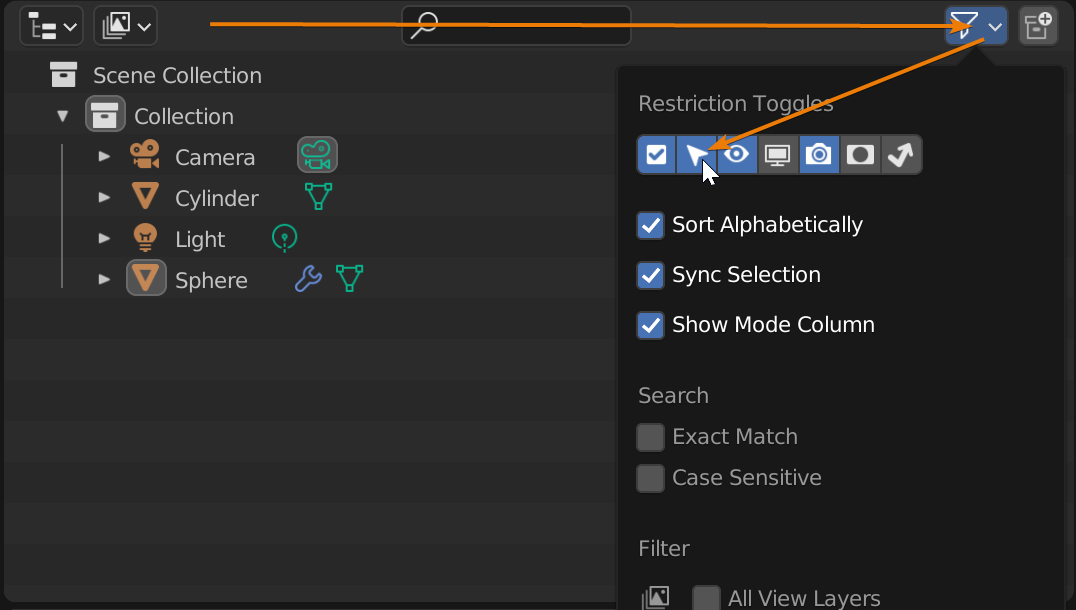Click the Camera object data icon
The height and width of the screenshot is (610, 1076).
pos(317,156)
